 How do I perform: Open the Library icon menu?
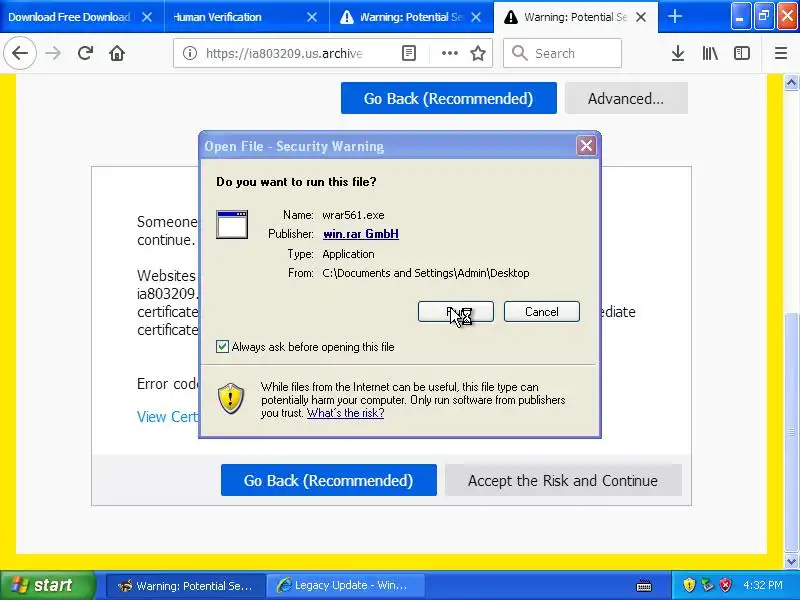pos(710,53)
